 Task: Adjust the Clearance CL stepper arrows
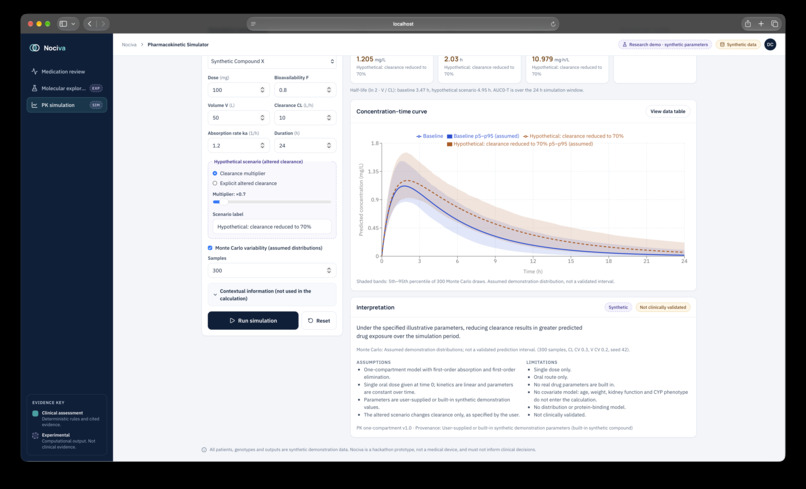point(329,118)
